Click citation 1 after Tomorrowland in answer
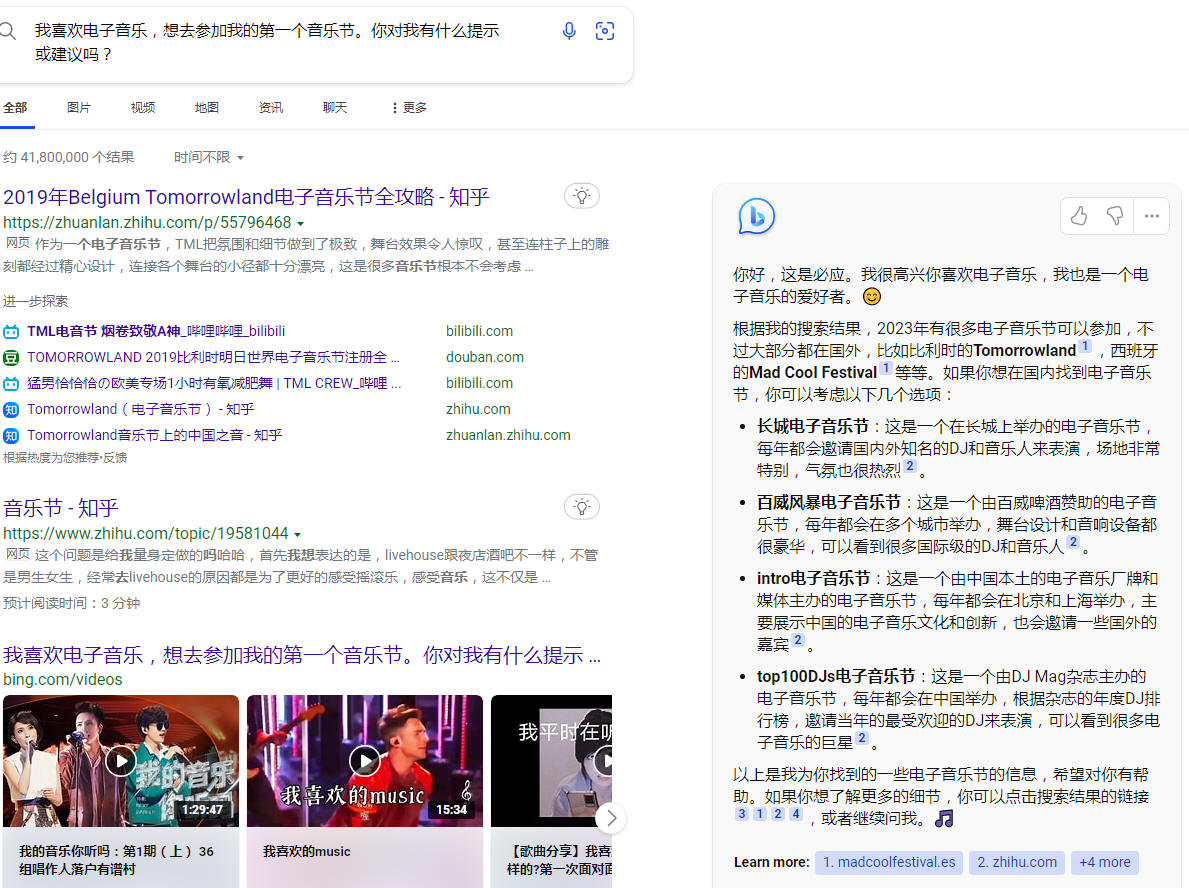 (x=1086, y=347)
